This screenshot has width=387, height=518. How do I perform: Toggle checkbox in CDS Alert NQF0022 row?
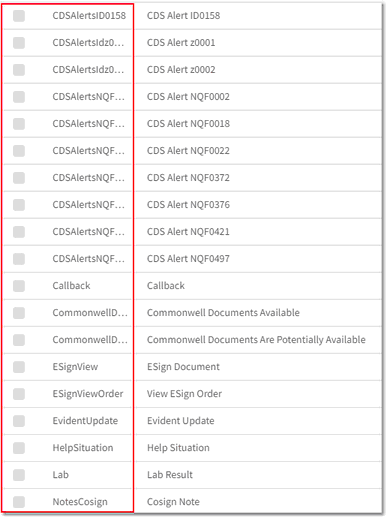[19, 151]
